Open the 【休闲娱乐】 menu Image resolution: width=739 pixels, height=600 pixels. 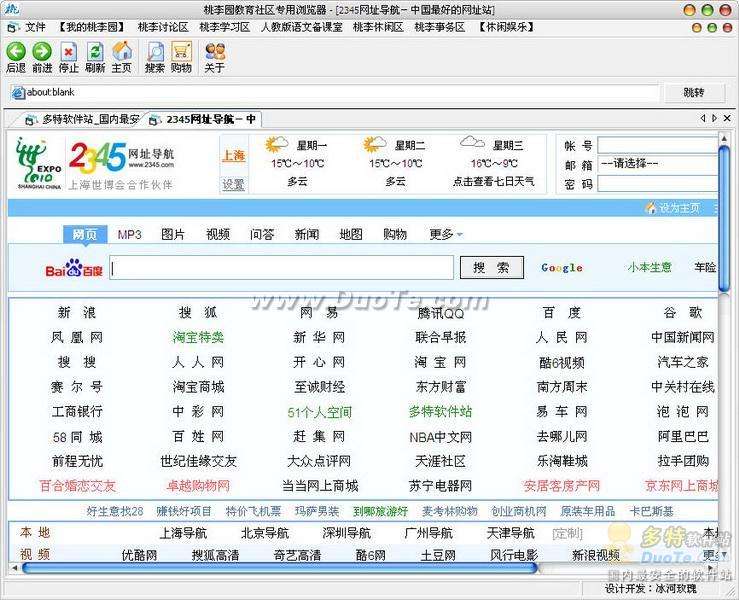pos(506,27)
